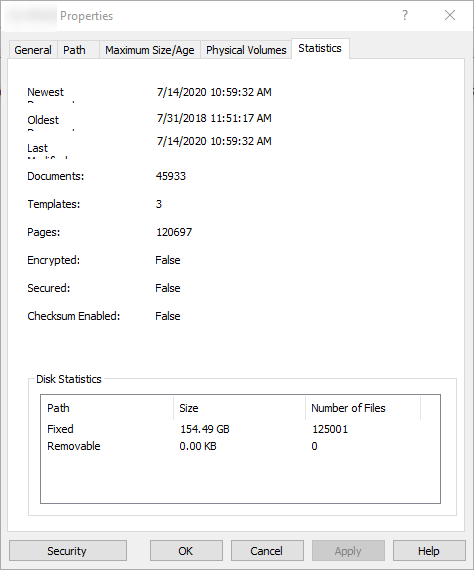Viewport: 474px width, 570px height.
Task: Select the Maximum Size/Age tab
Action: pyautogui.click(x=150, y=50)
